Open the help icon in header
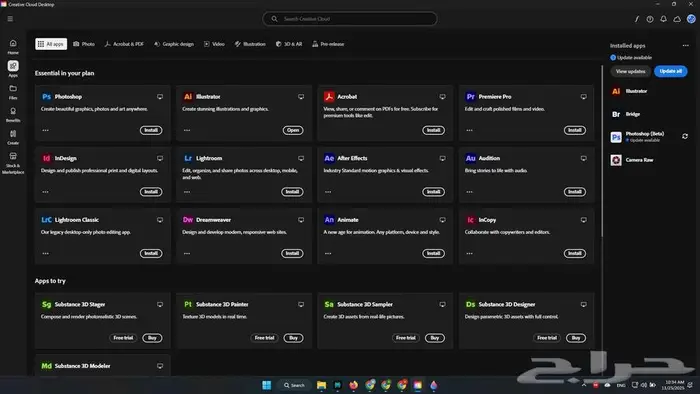Screen dimensions: 700x394 pos(650,19)
